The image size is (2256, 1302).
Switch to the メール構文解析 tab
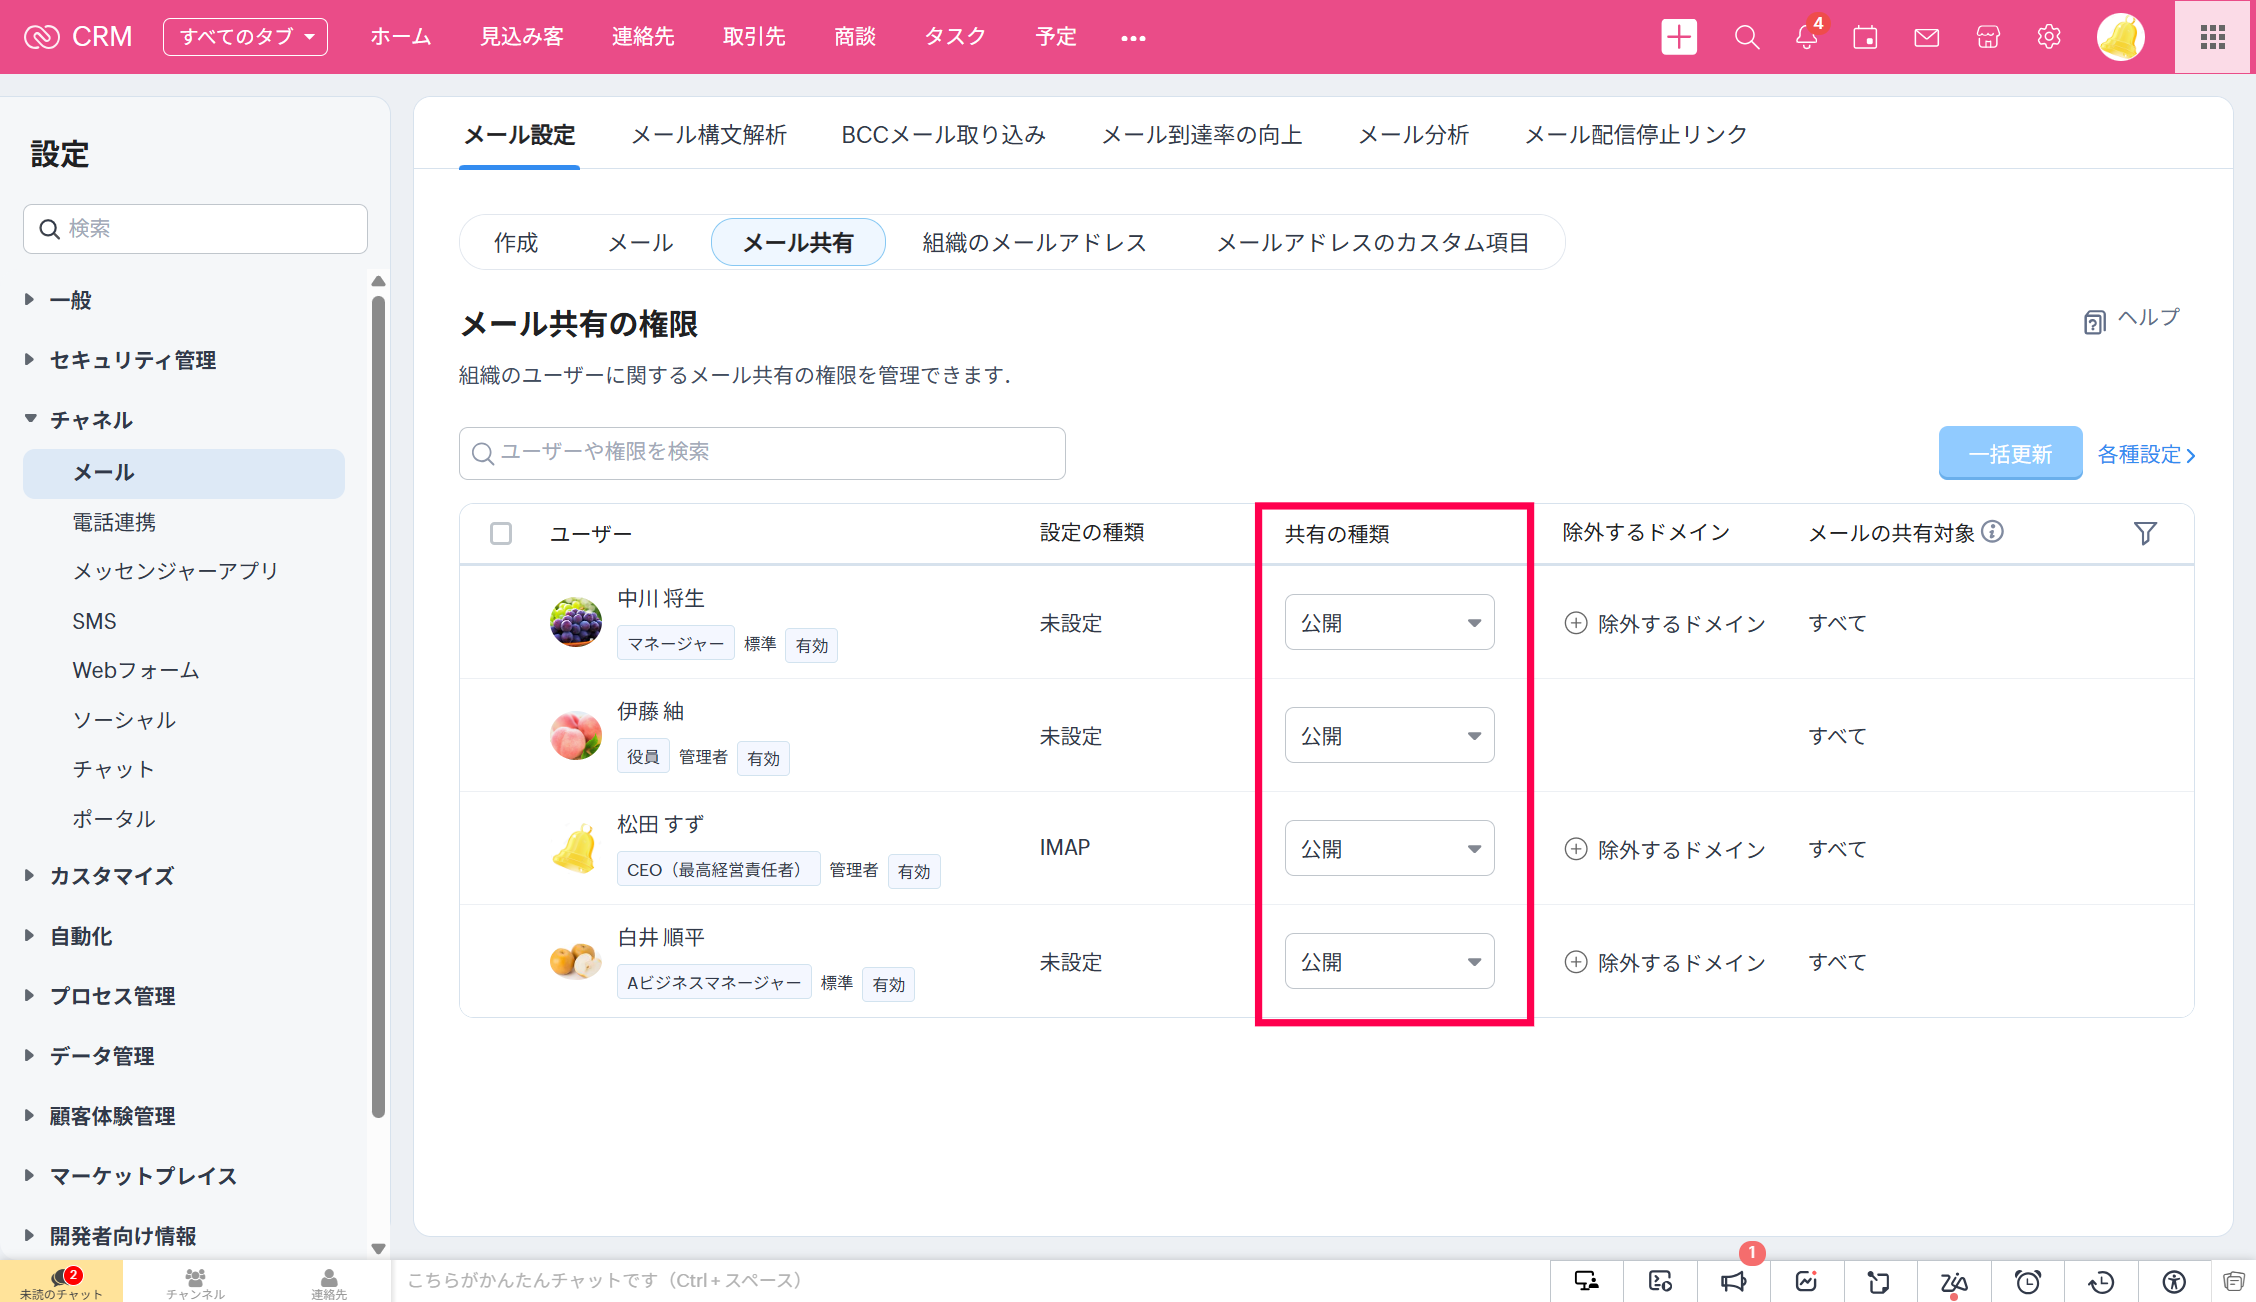[708, 135]
